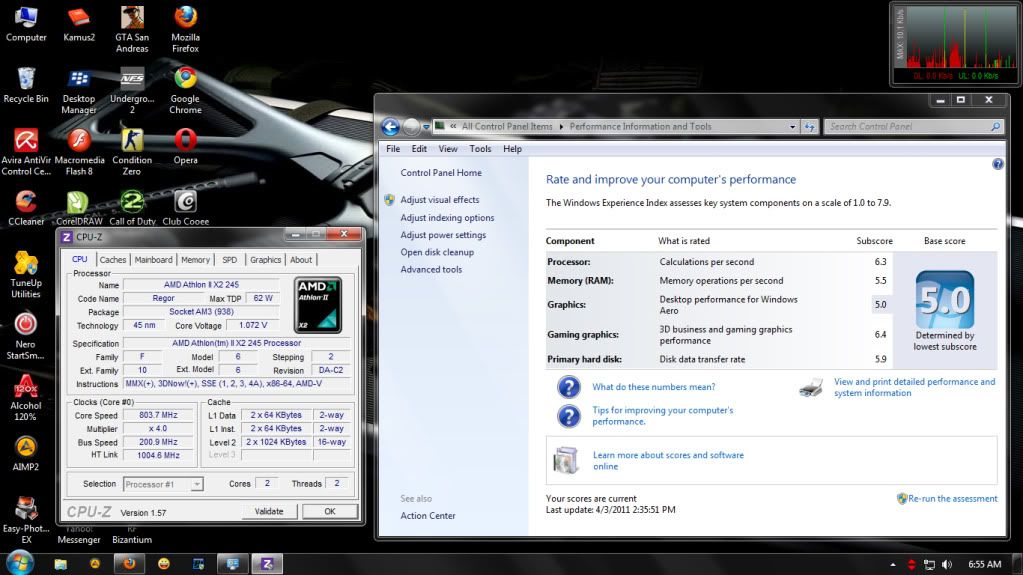
Task: Open CCleaner desktop icon
Action: tap(26, 208)
